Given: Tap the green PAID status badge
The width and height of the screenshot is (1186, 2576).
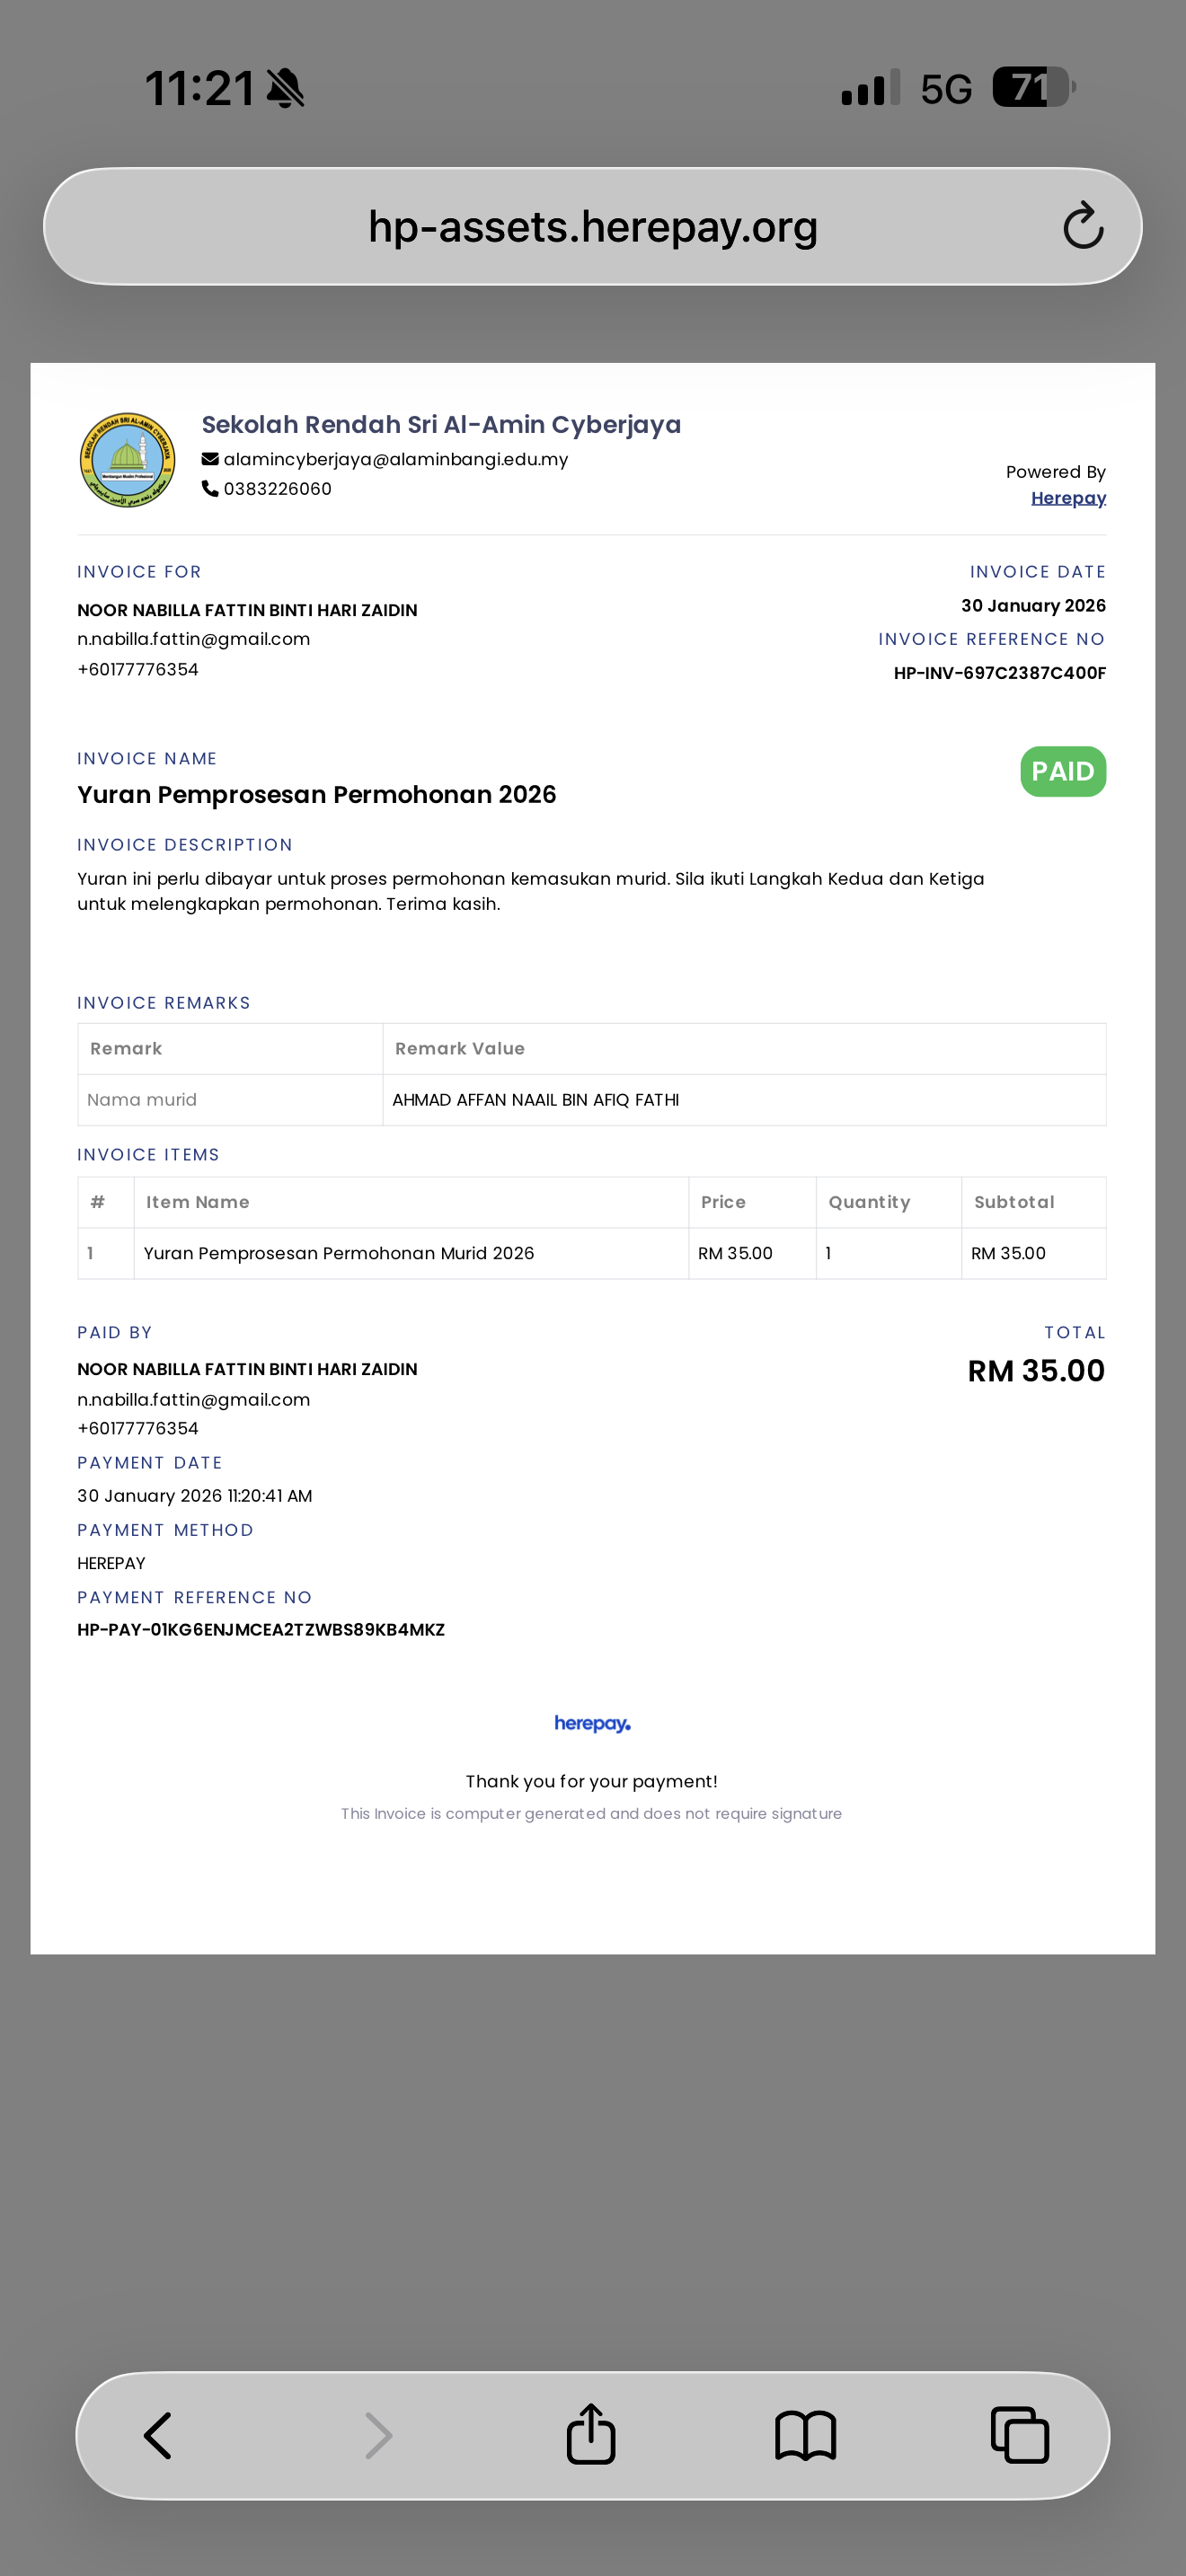Looking at the screenshot, I should (x=1063, y=771).
